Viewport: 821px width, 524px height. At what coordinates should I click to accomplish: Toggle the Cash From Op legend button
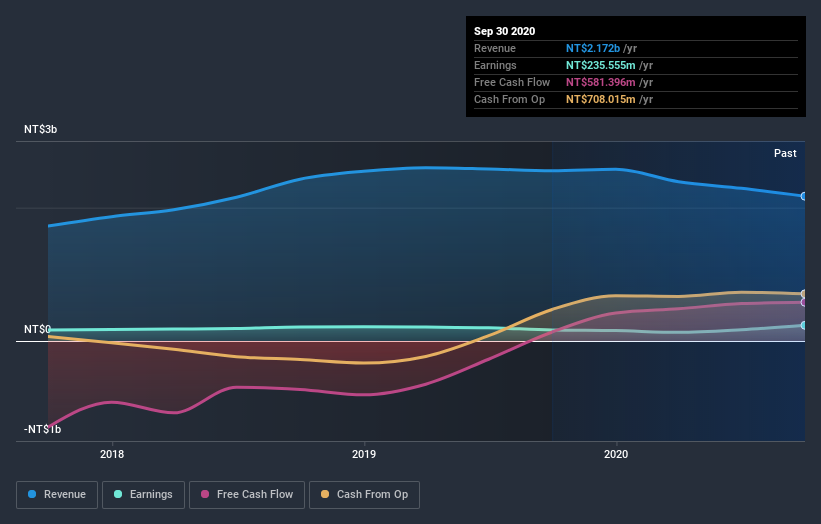pyautogui.click(x=364, y=495)
